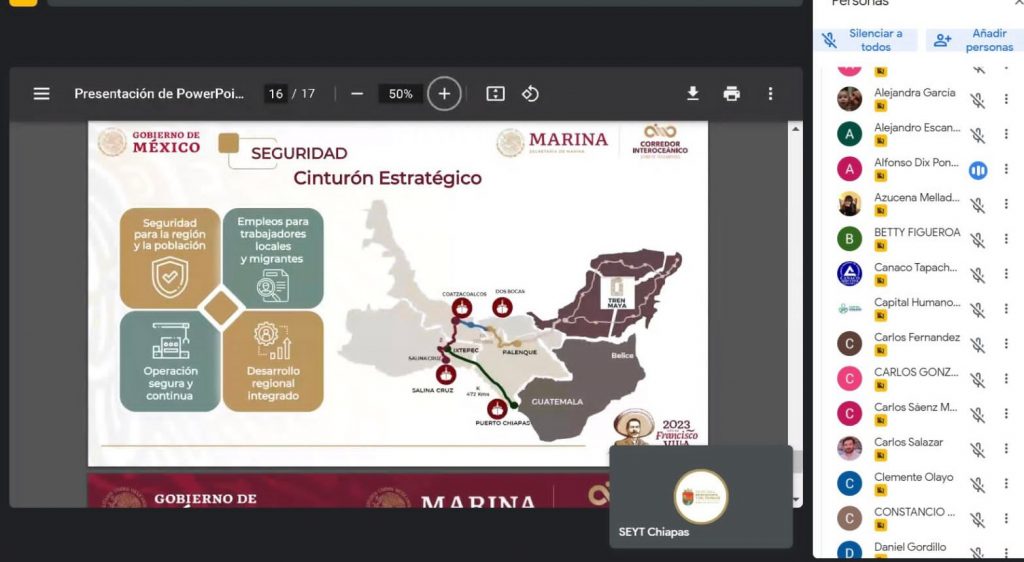Rotate the document counterclockwise
The image size is (1024, 562).
coord(531,94)
